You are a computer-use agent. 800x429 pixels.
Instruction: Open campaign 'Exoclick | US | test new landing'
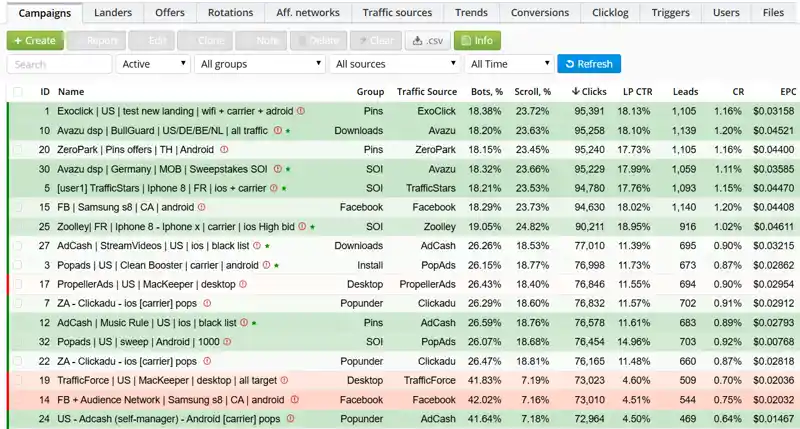click(175, 111)
